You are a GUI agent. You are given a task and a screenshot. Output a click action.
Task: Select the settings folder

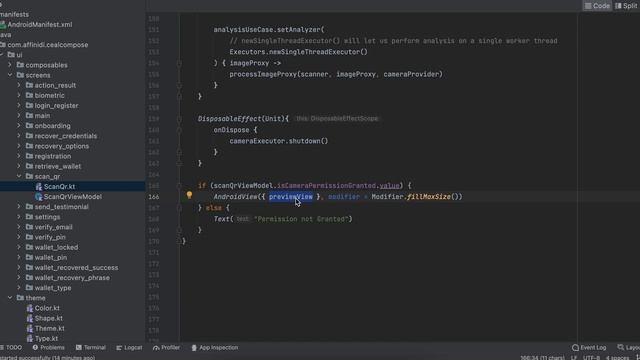pyautogui.click(x=47, y=217)
